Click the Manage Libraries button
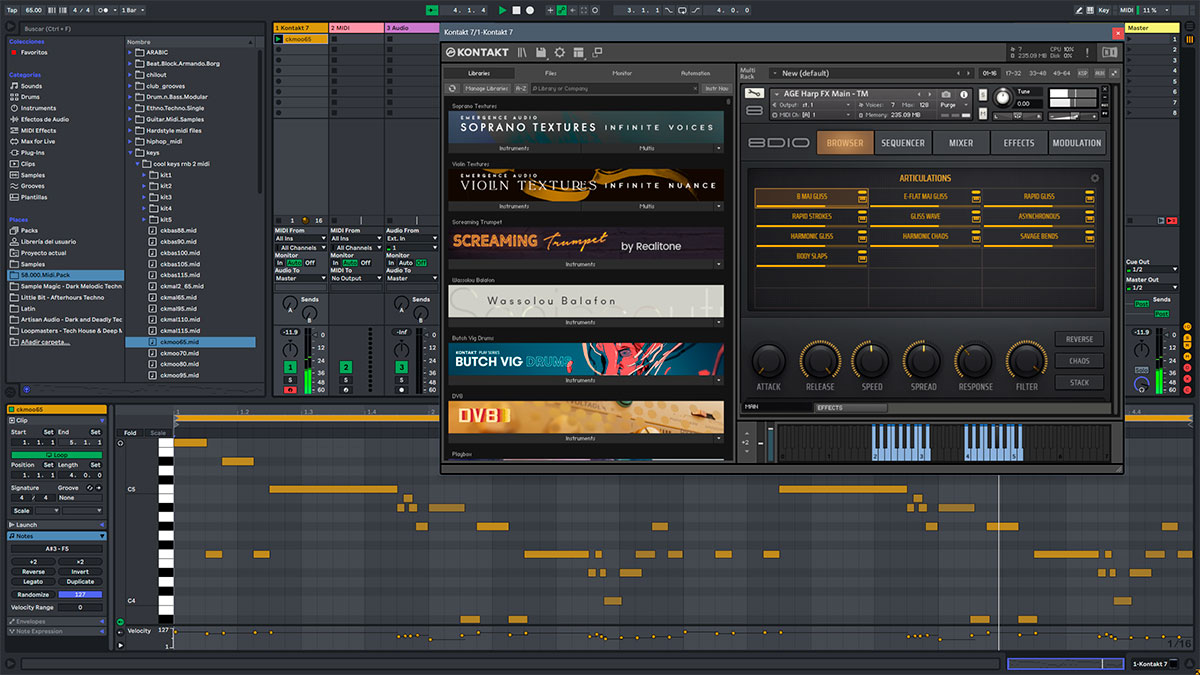1200x675 pixels. click(486, 88)
